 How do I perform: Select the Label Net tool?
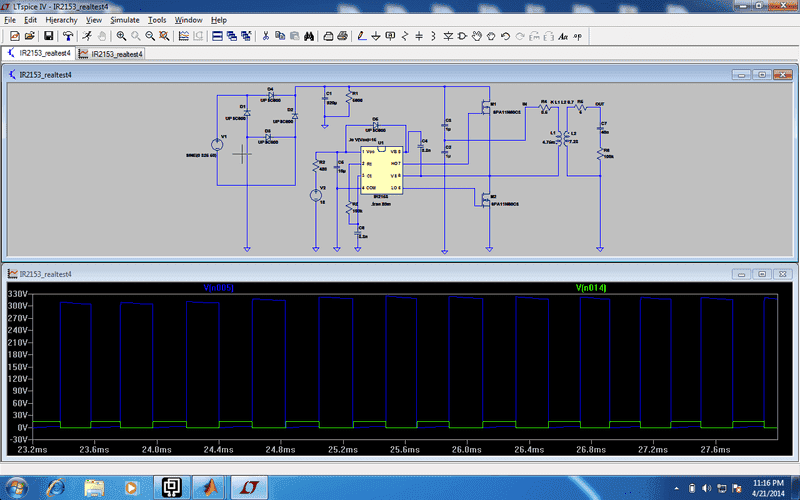click(390, 36)
